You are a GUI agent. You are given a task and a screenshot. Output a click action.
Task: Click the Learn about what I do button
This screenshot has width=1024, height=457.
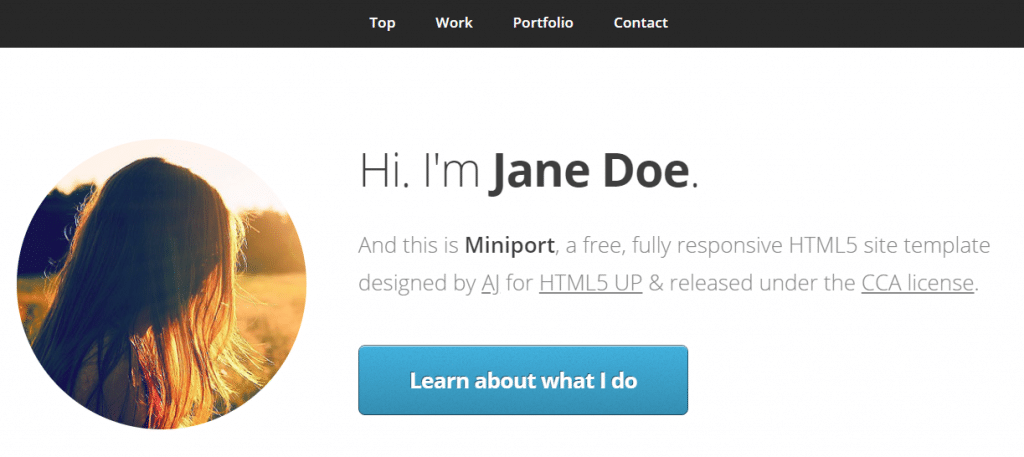(523, 380)
